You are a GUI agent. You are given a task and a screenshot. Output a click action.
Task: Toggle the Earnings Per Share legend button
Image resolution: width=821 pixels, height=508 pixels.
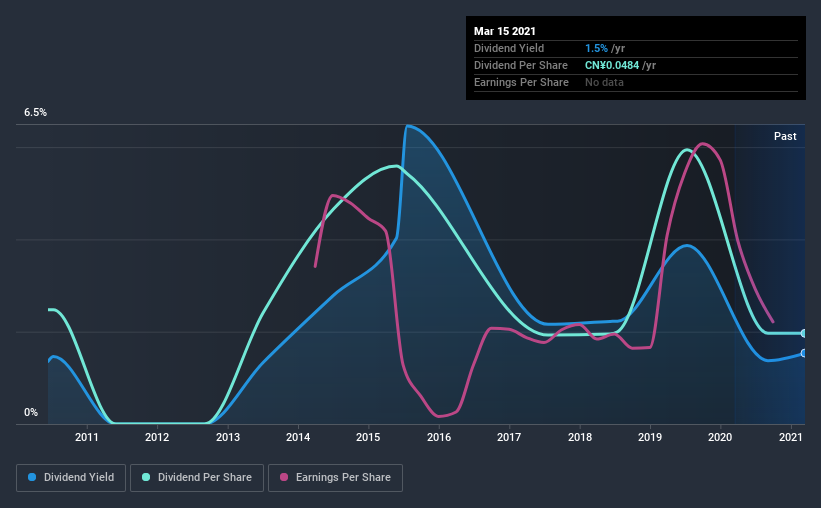[x=335, y=478]
